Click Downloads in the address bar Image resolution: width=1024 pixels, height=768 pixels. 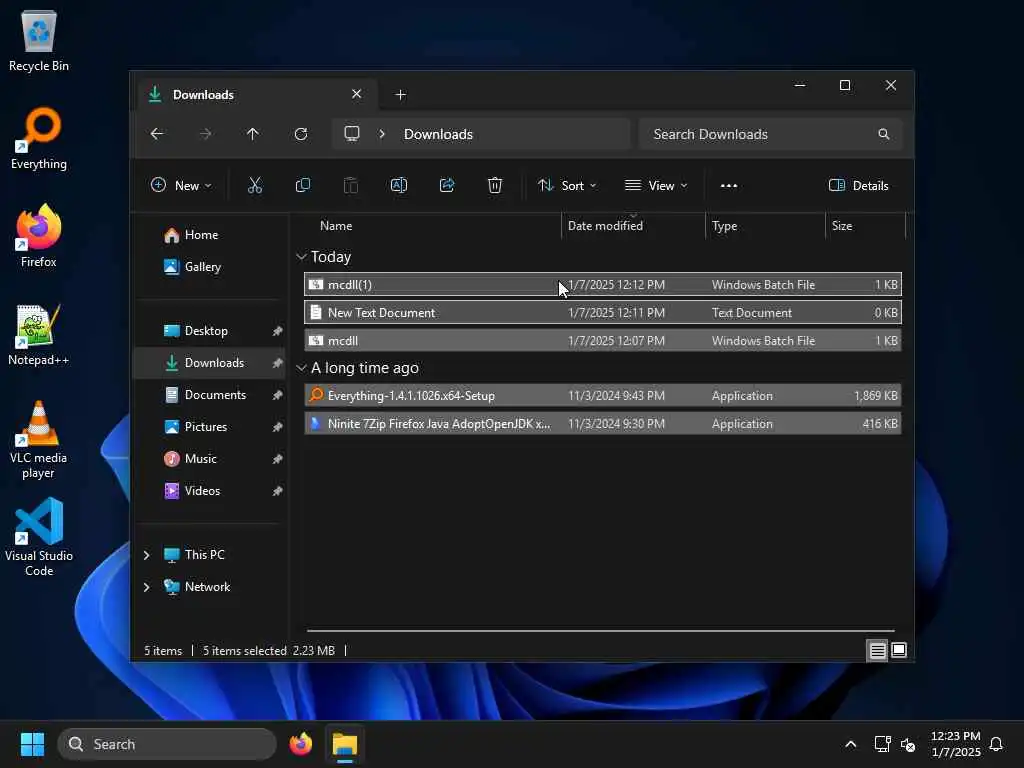click(438, 134)
